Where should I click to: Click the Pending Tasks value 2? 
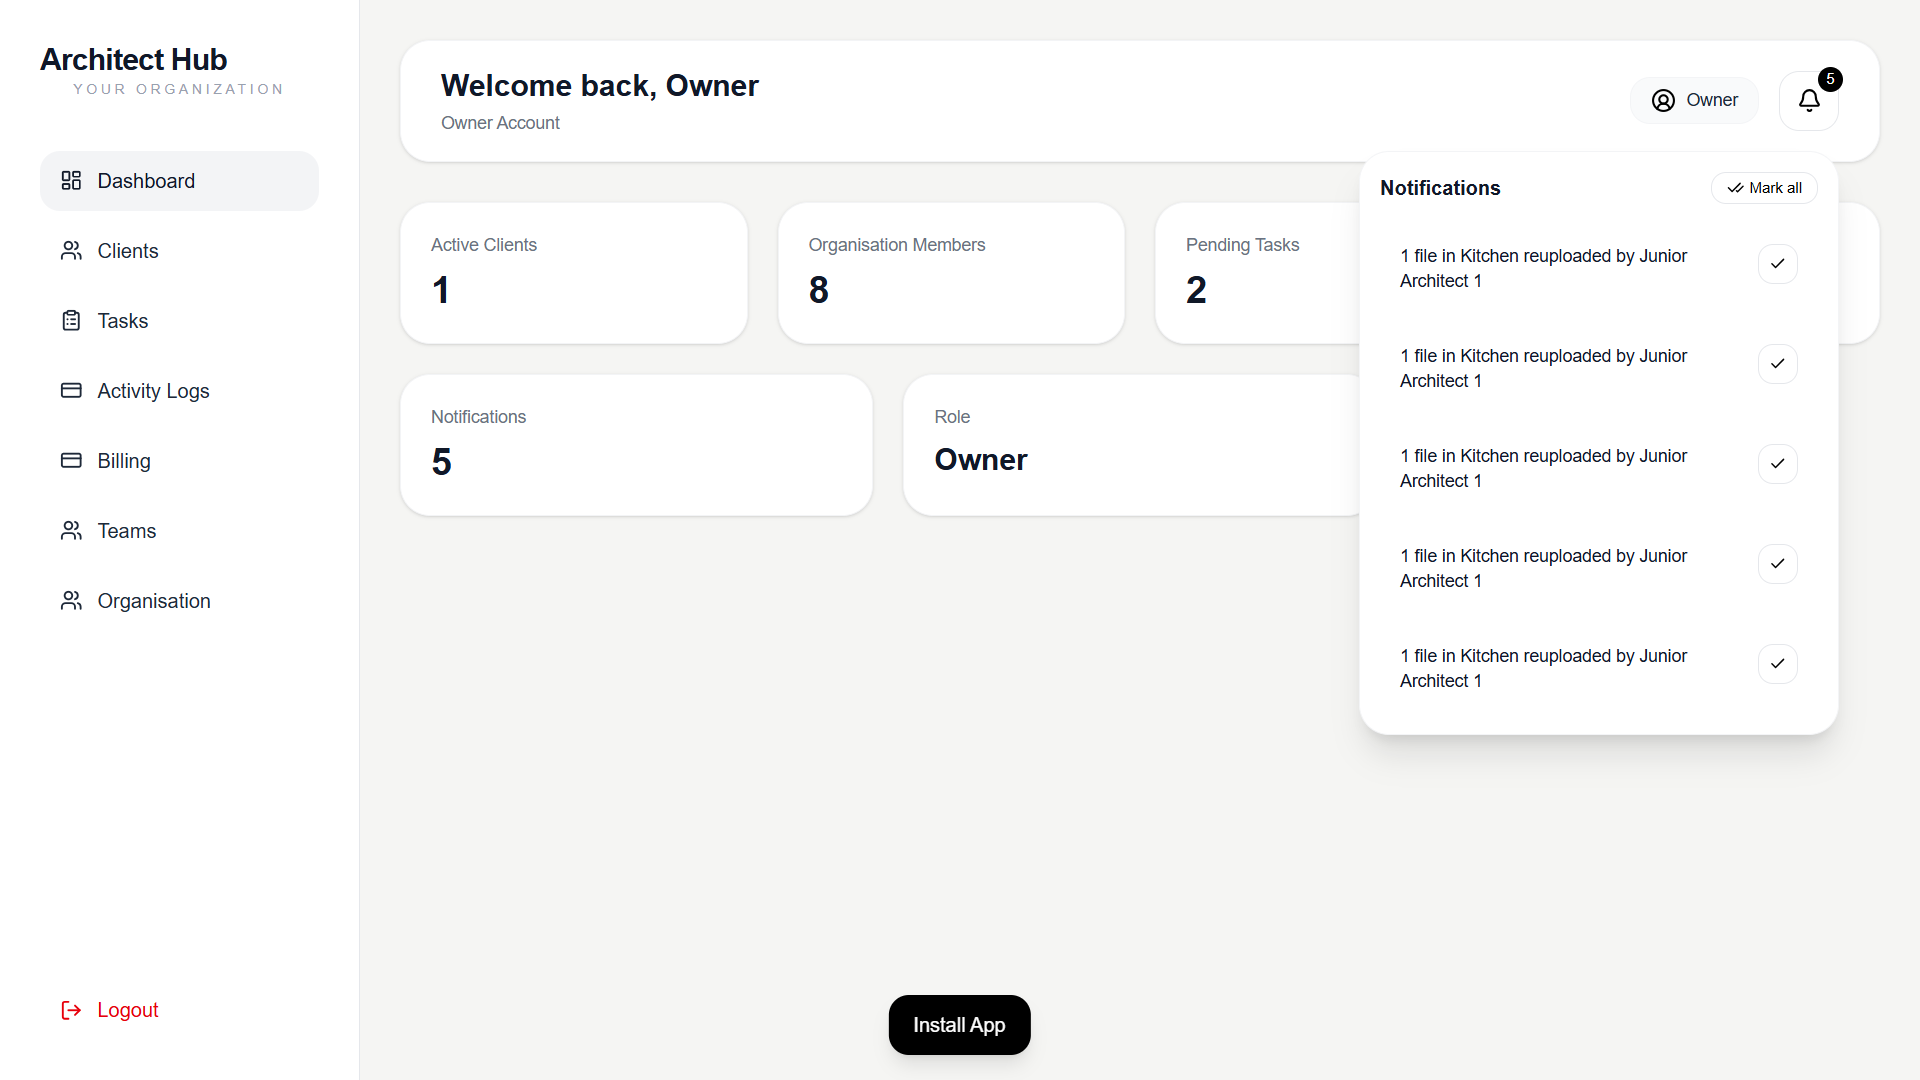pos(1196,290)
